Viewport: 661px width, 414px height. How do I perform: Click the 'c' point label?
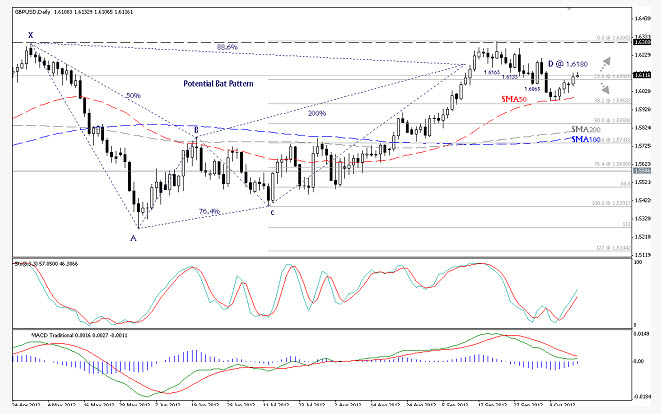[272, 212]
